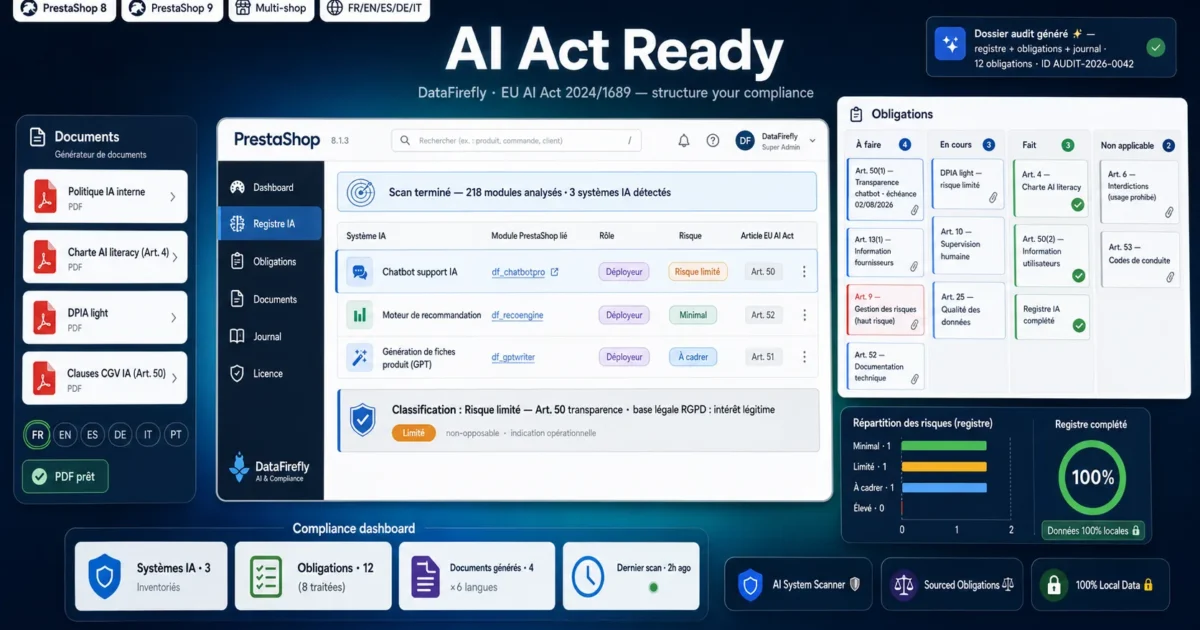The image size is (1200, 630).
Task: Select the PT language option
Action: point(176,435)
